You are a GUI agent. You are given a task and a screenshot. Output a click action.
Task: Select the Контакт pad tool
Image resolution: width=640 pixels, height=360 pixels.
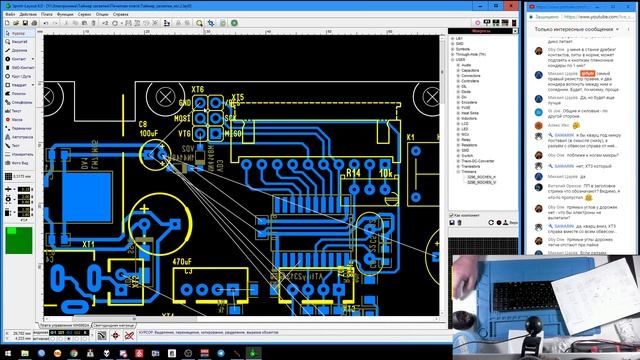[16, 59]
